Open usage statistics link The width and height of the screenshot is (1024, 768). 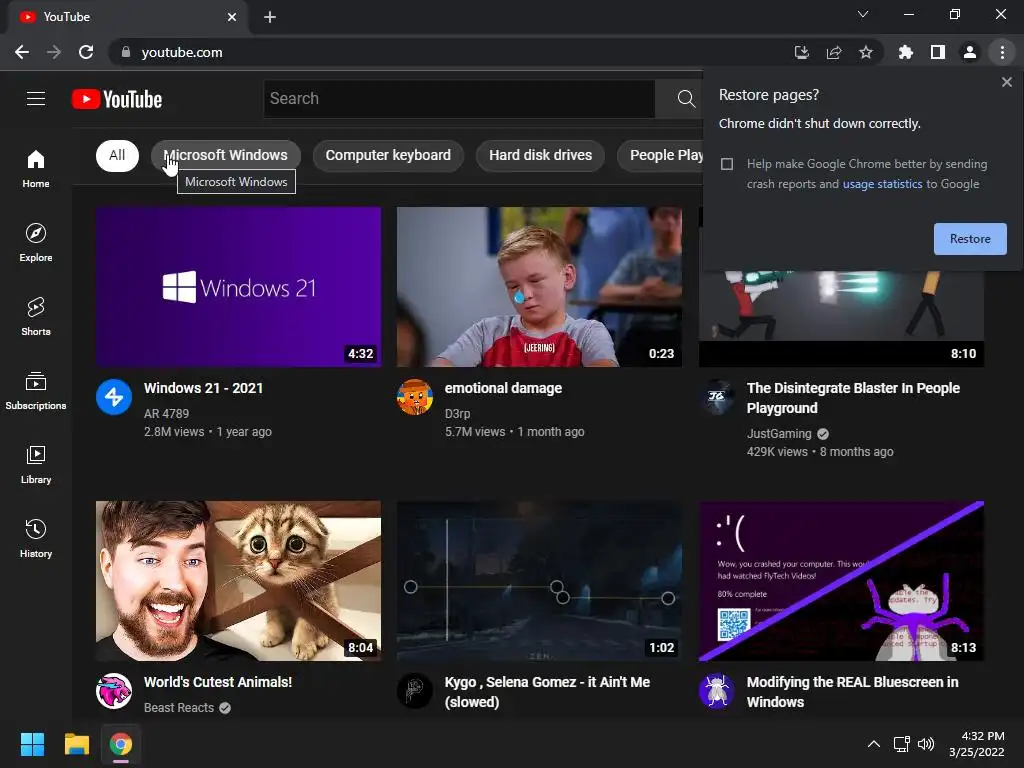click(x=882, y=184)
